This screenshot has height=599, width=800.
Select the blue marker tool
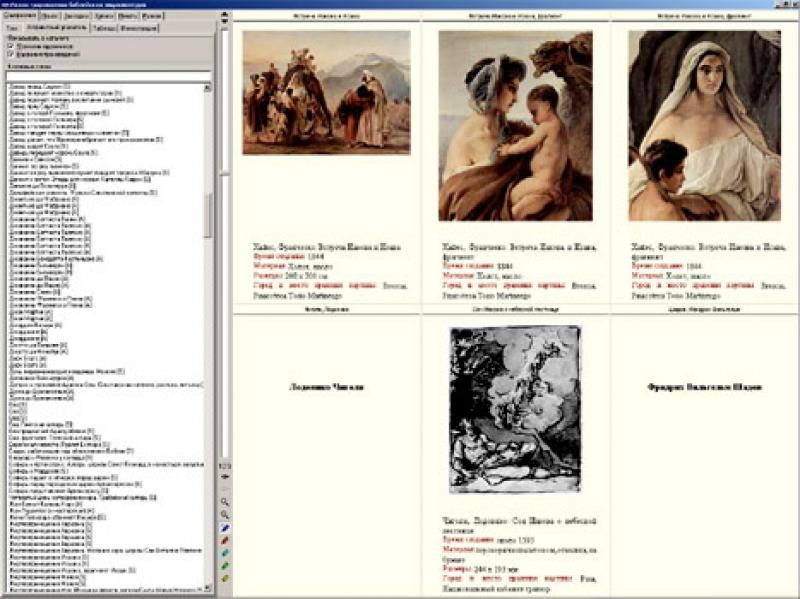(225, 527)
